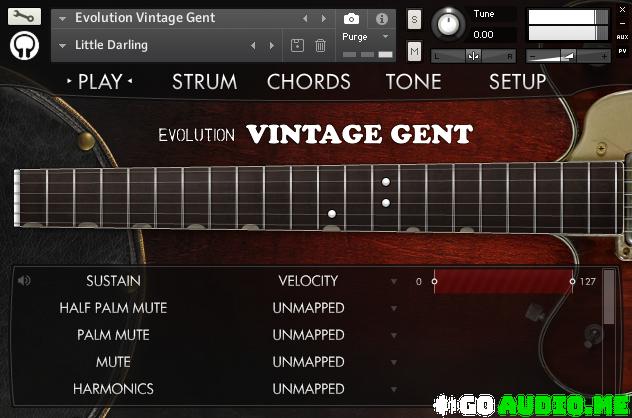Delete the snapshot with the trash icon
The image size is (632, 418).
pyautogui.click(x=320, y=45)
